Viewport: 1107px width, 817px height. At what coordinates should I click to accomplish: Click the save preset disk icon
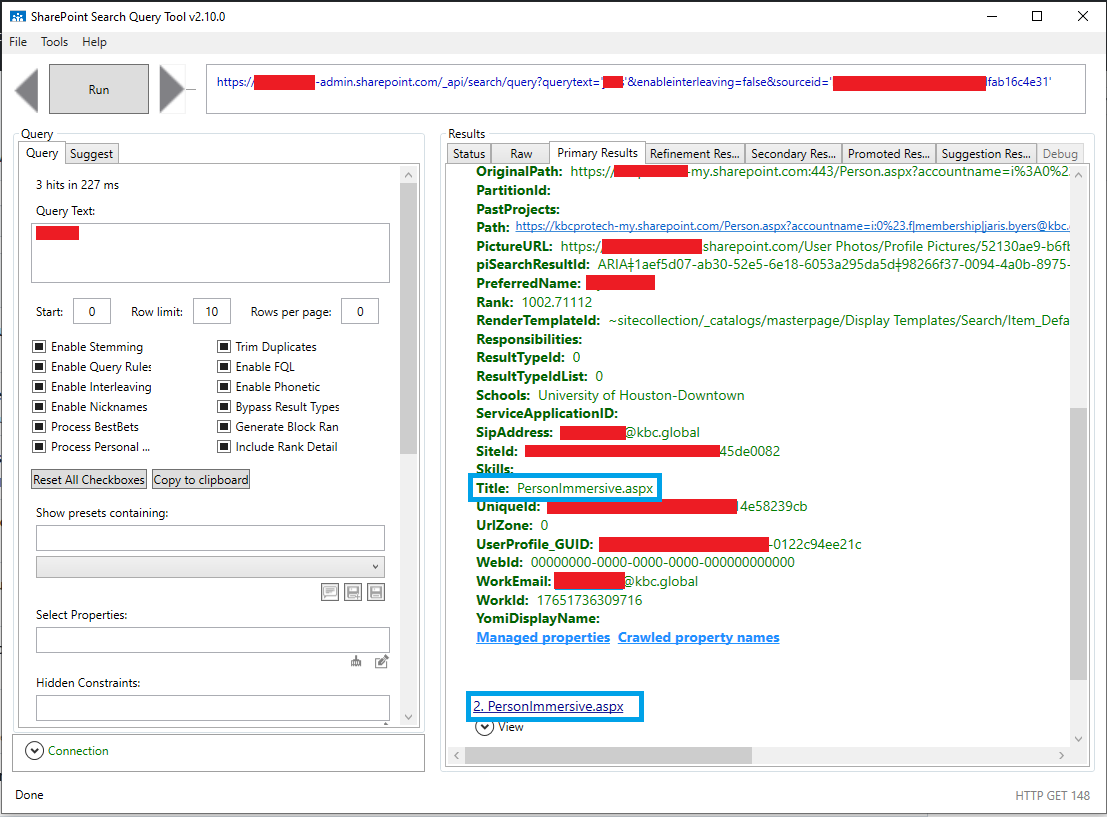(x=376, y=592)
